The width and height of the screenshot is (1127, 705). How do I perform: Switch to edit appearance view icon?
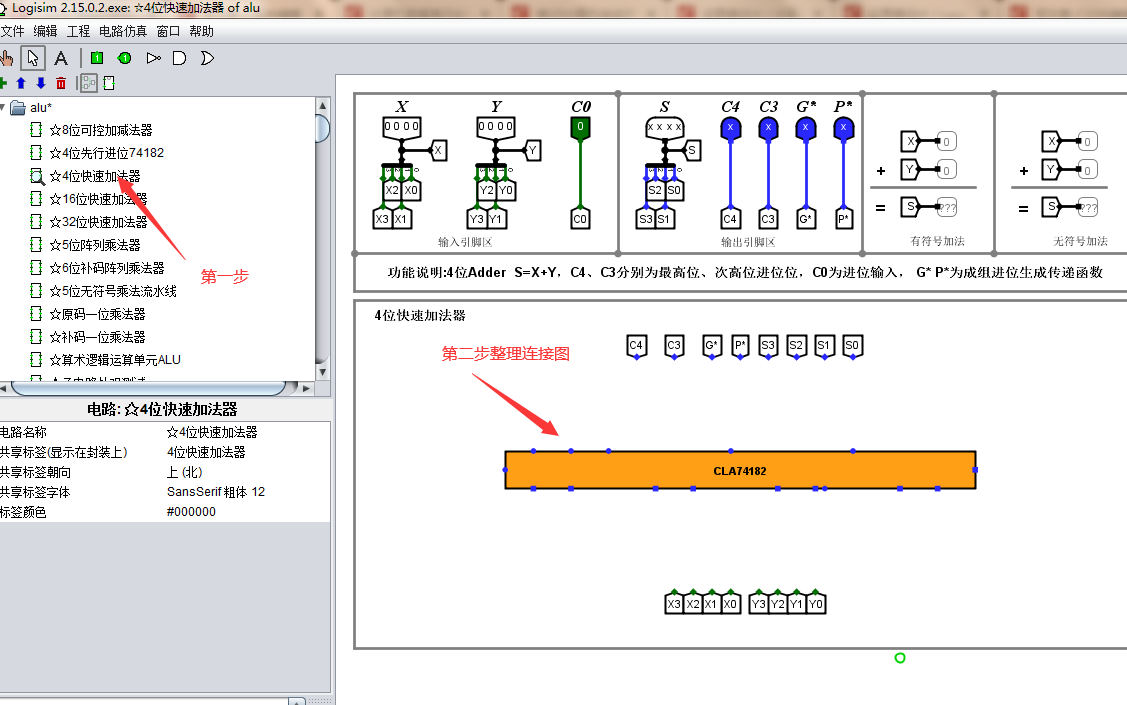click(x=109, y=83)
